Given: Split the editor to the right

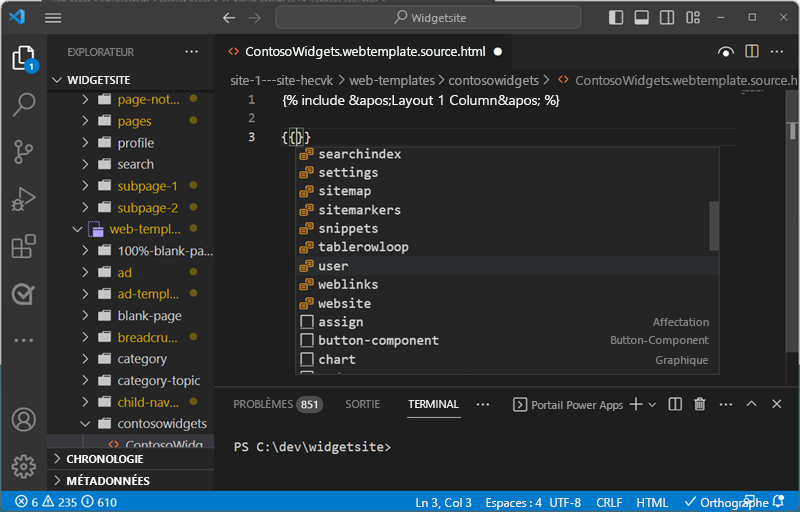Looking at the screenshot, I should pyautogui.click(x=752, y=51).
